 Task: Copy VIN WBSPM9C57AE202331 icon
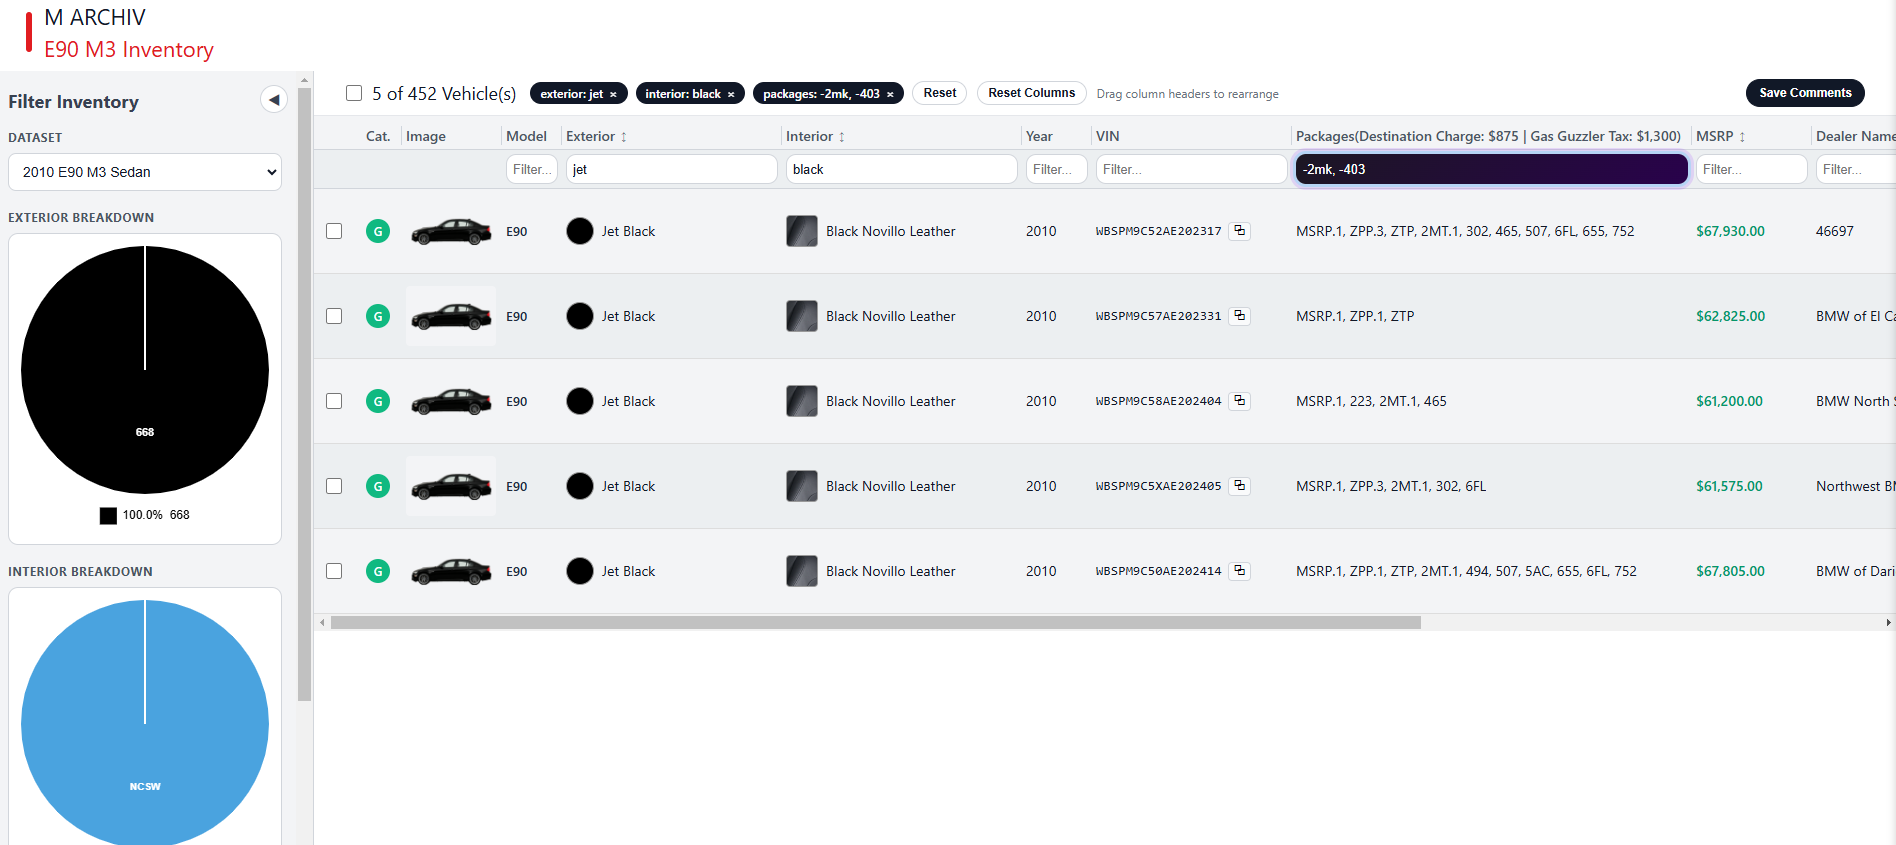point(1239,316)
